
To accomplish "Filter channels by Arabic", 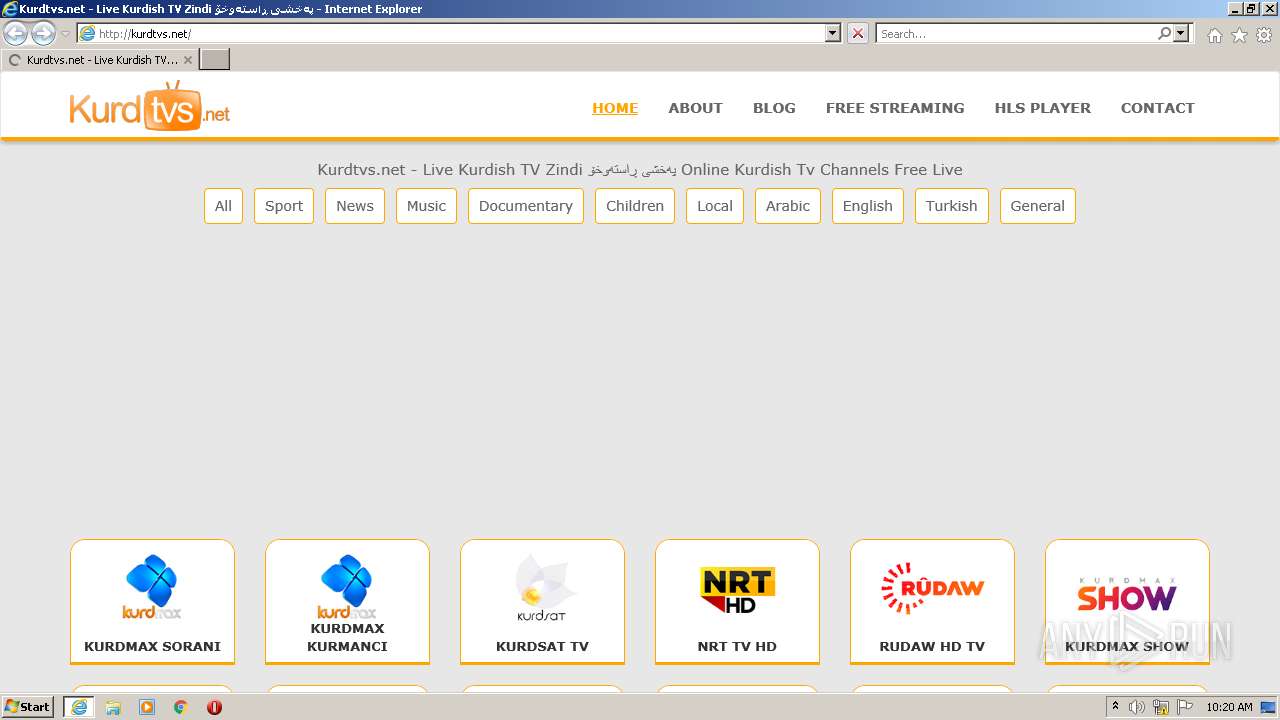I will tap(788, 206).
